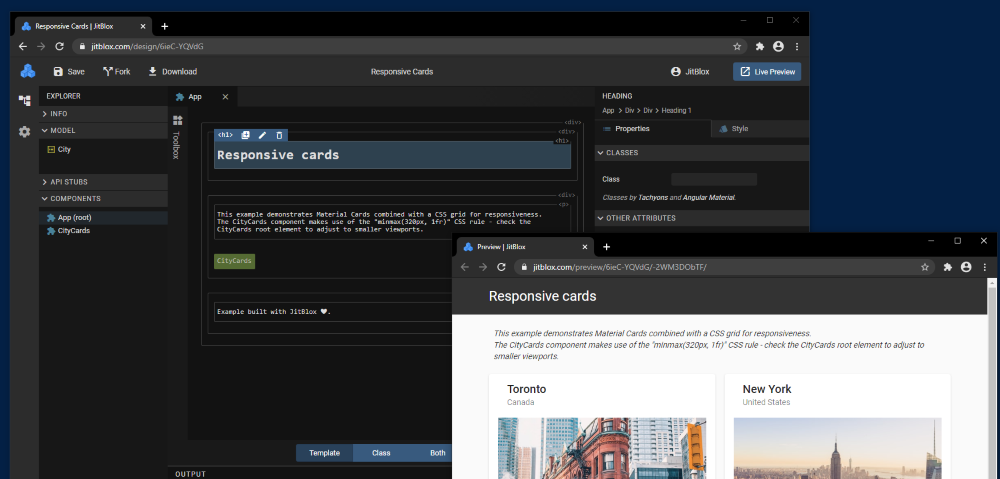Open the Chrome menu in the Preview window
This screenshot has height=479, width=1000.
tap(985, 267)
